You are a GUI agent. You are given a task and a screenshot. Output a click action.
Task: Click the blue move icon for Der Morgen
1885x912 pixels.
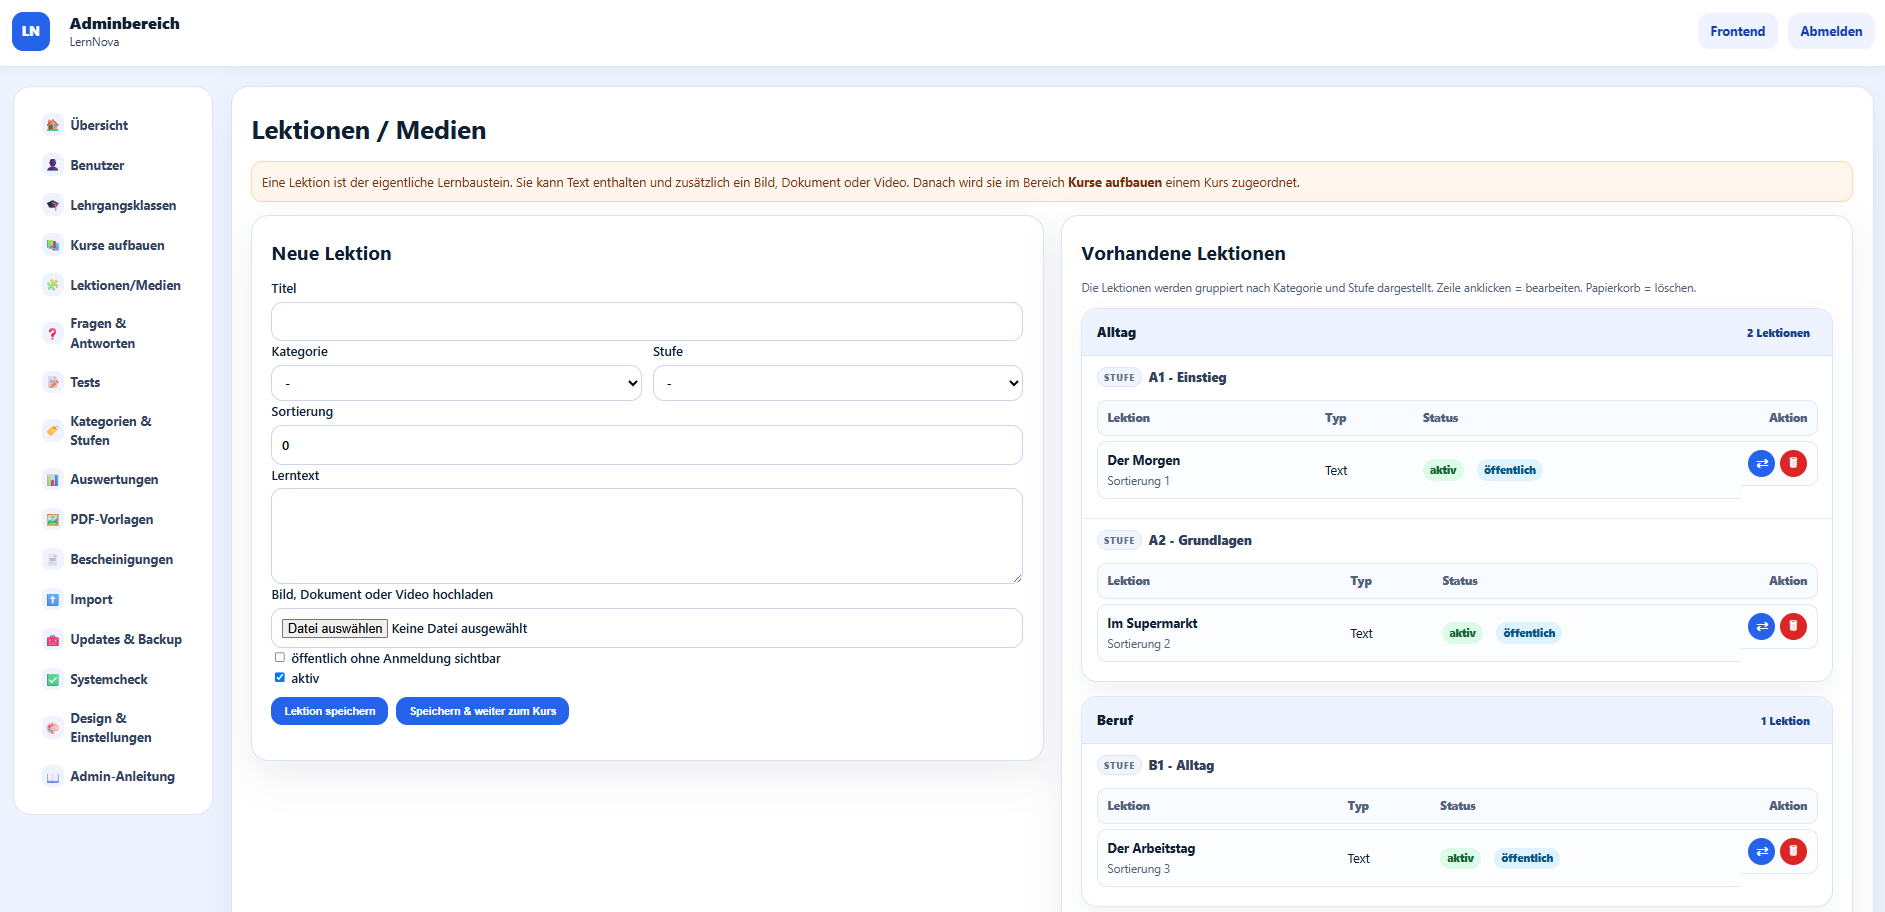coord(1761,463)
